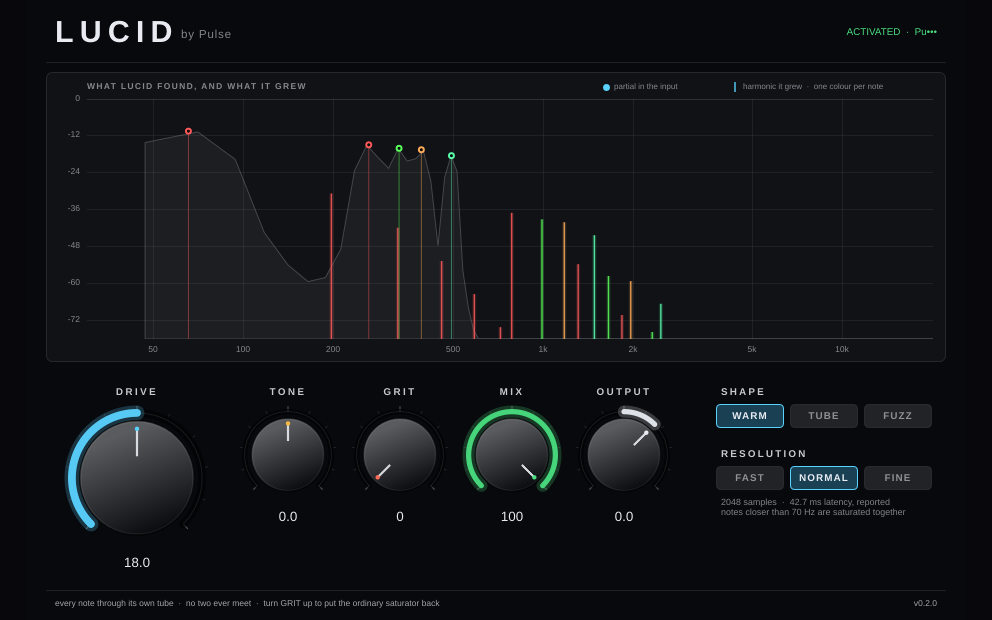
Task: Click the large DRIVE knob
Action: click(x=137, y=477)
